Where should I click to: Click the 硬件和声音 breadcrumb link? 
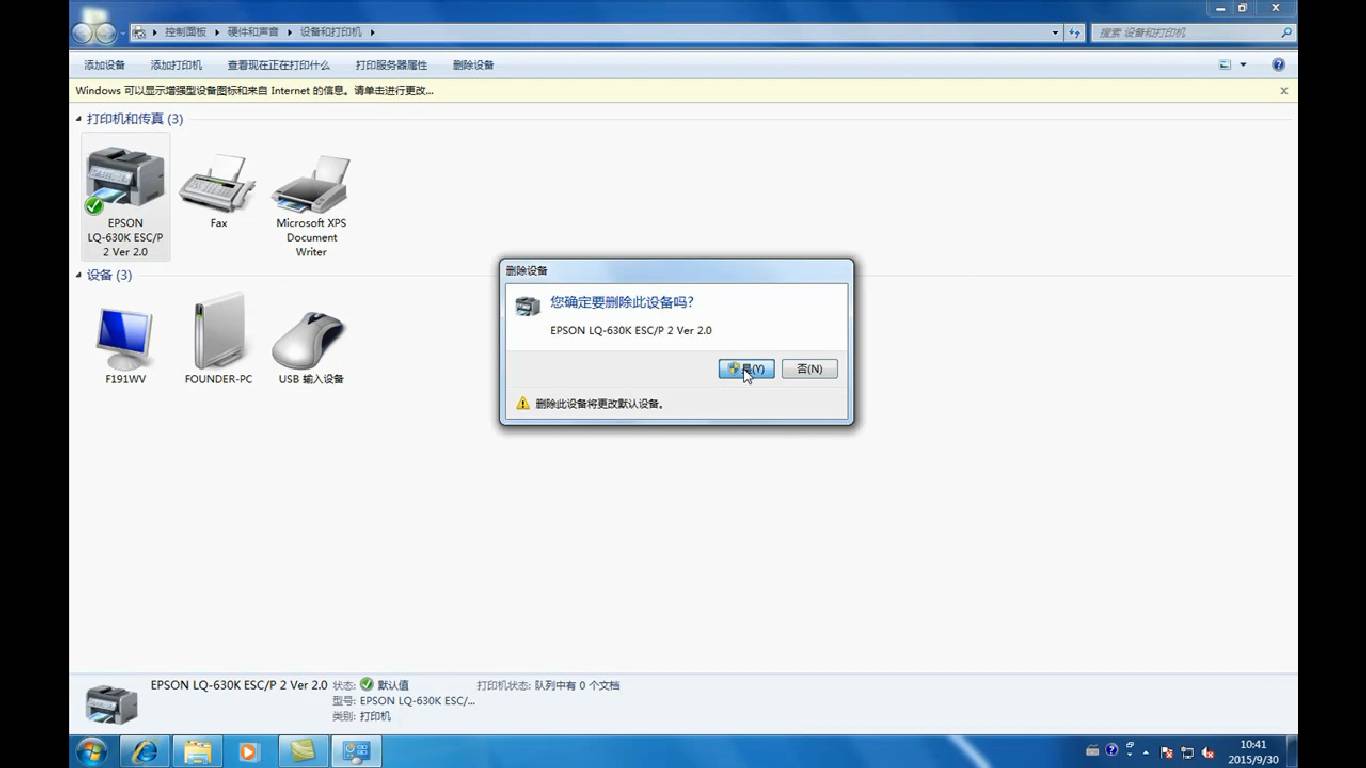[x=253, y=32]
